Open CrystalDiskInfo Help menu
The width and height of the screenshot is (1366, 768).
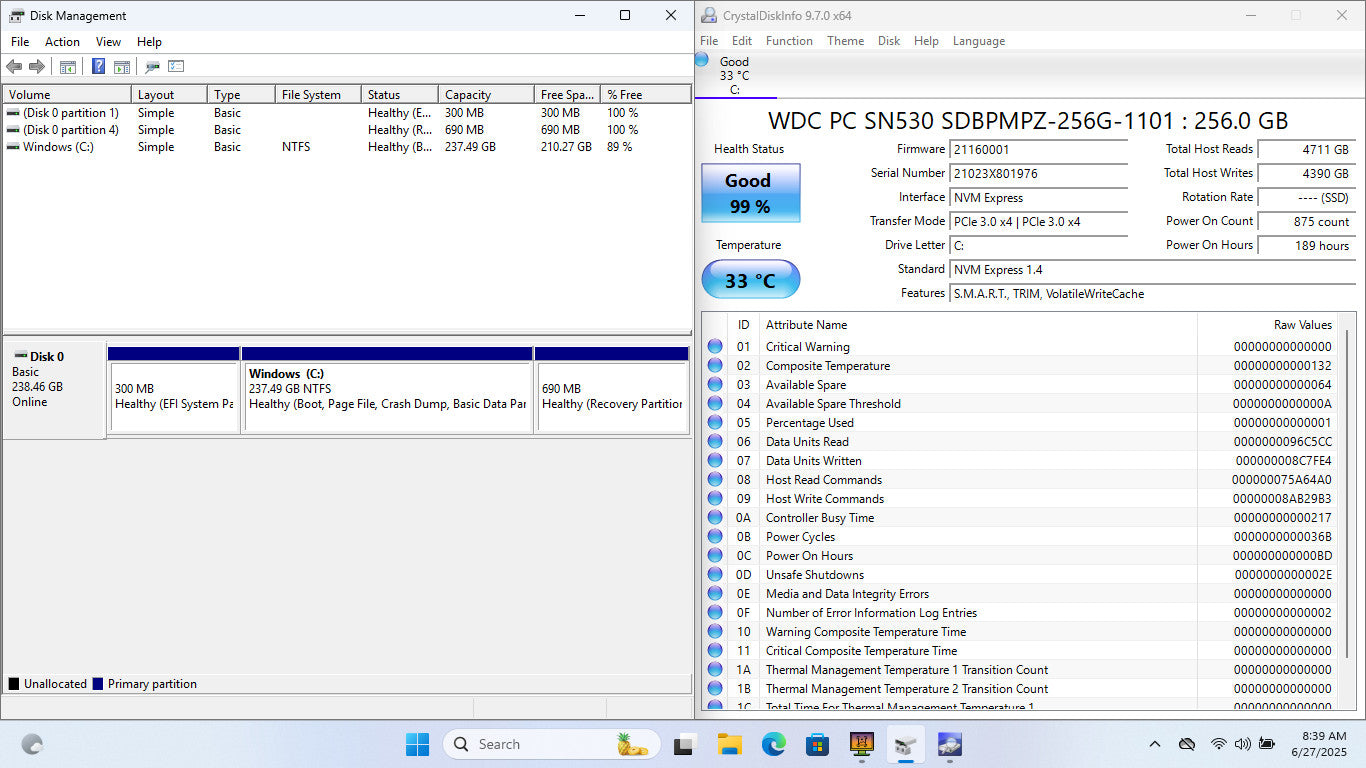(926, 41)
